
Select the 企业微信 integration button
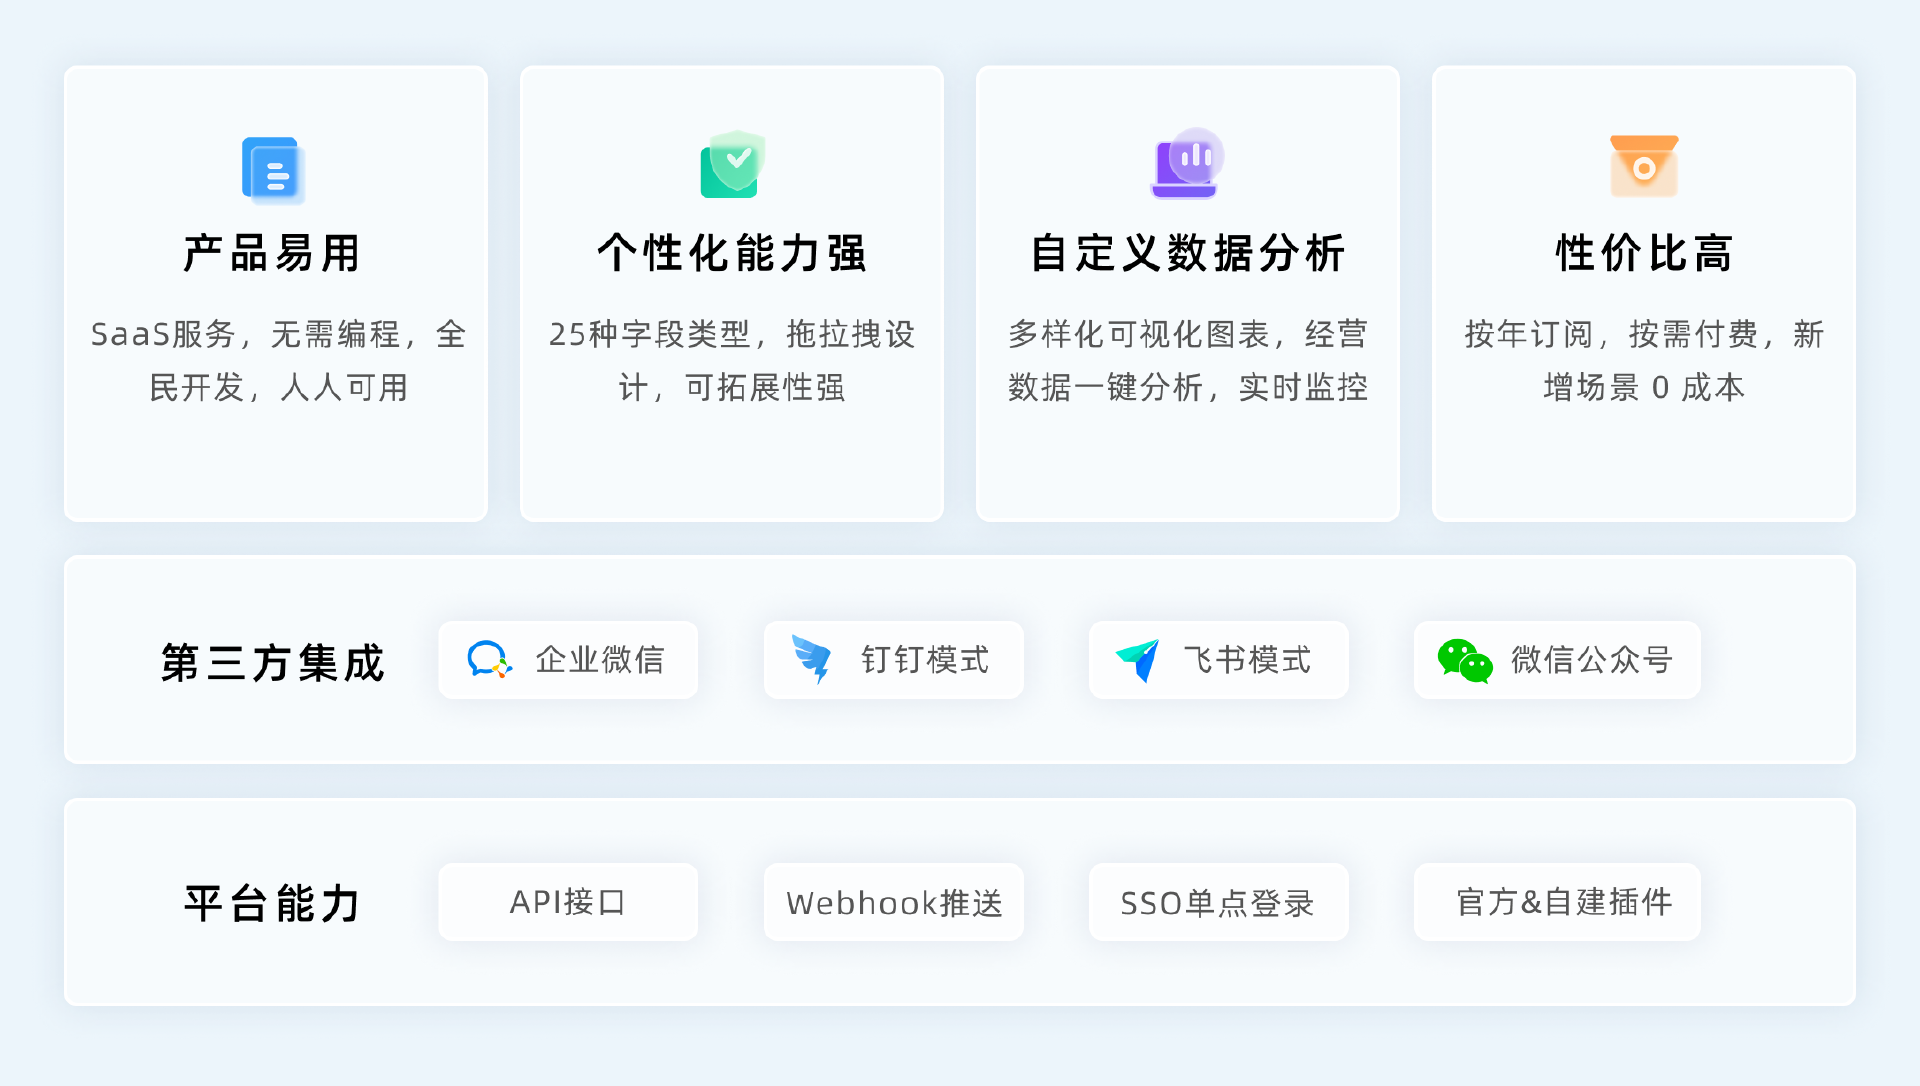[x=568, y=660]
